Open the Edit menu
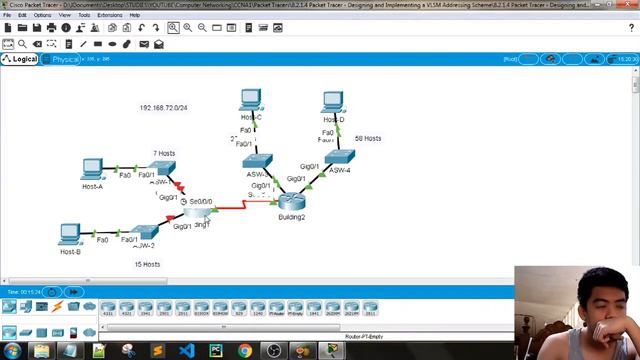 click(22, 15)
